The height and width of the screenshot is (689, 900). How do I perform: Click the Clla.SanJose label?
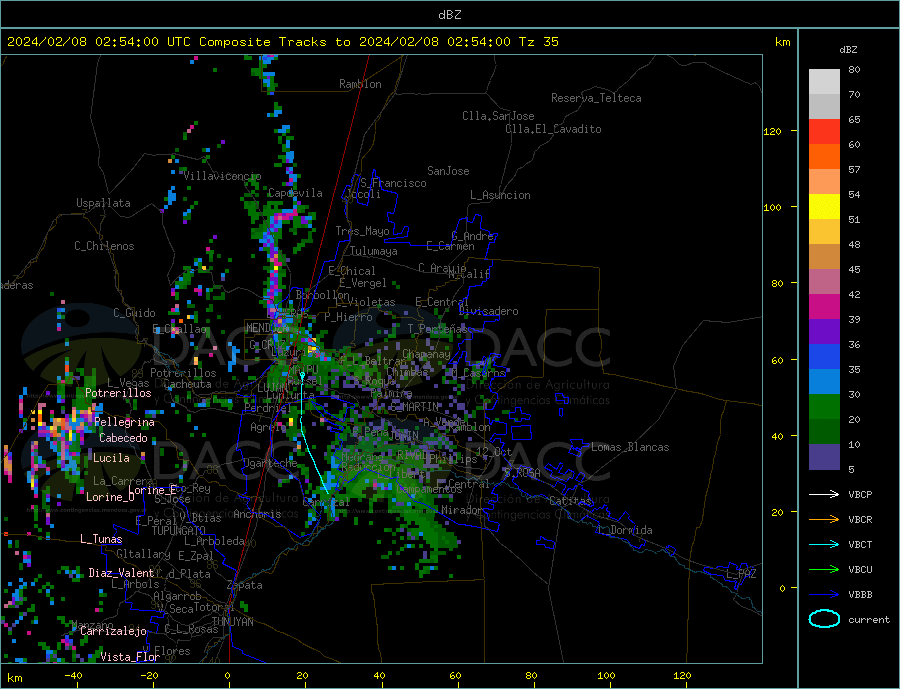[498, 116]
